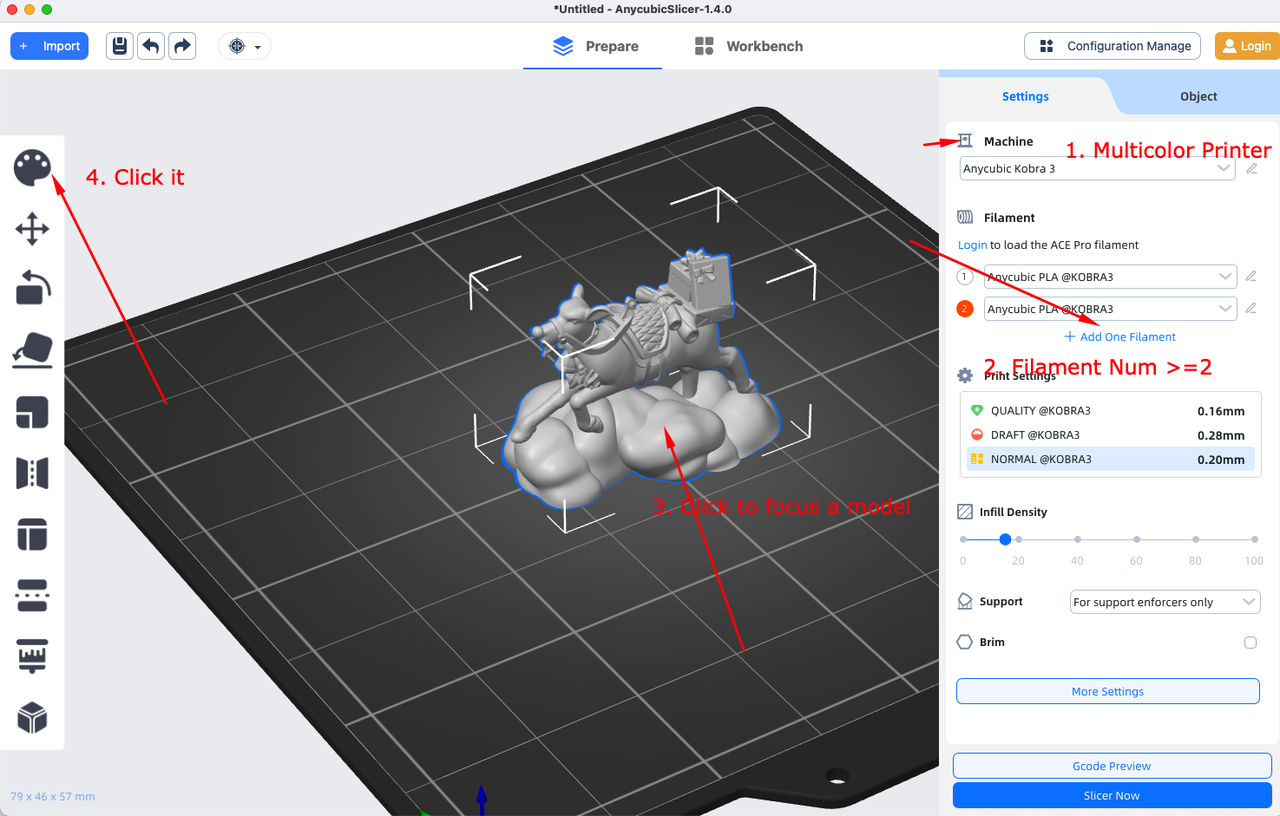Click the Infill Density section icon
The image size is (1280, 816).
965,512
